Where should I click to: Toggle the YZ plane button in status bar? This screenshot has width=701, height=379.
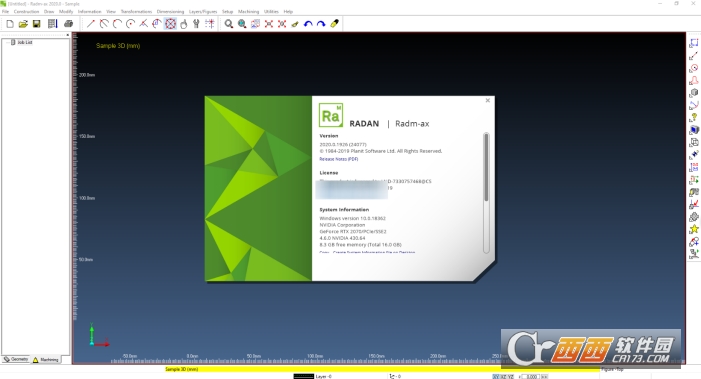pyautogui.click(x=510, y=376)
